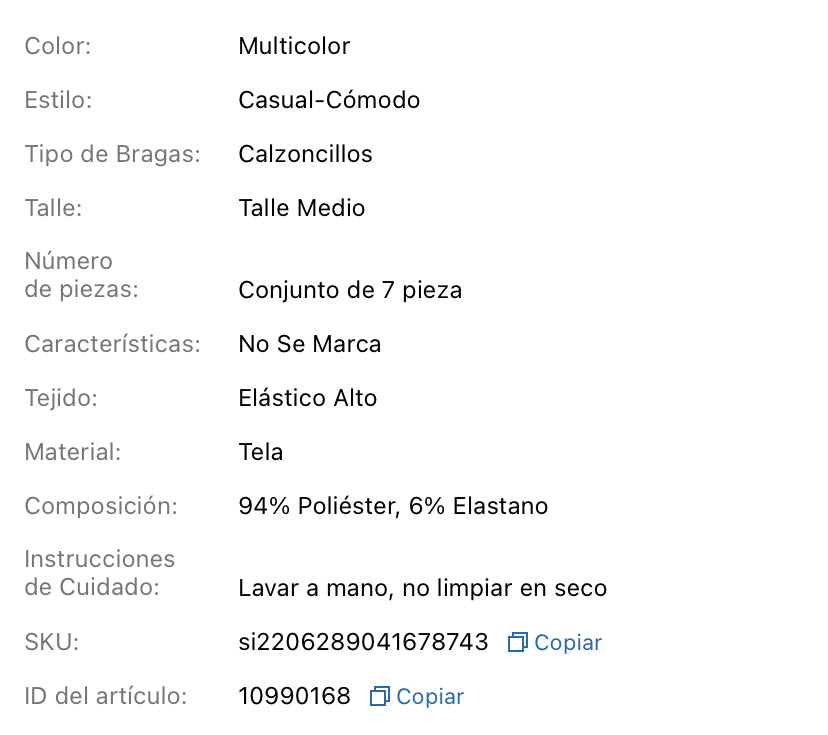Click the Talle Medio value
828x735 pixels.
[x=301, y=208]
